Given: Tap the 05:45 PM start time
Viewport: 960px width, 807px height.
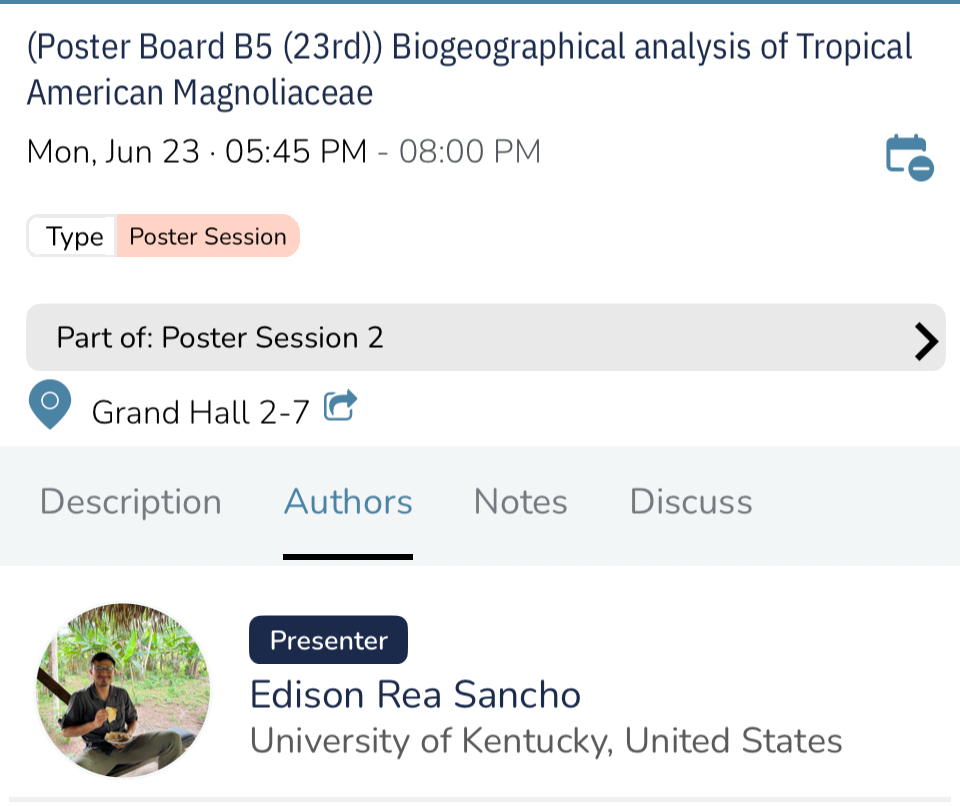Looking at the screenshot, I should [x=296, y=152].
